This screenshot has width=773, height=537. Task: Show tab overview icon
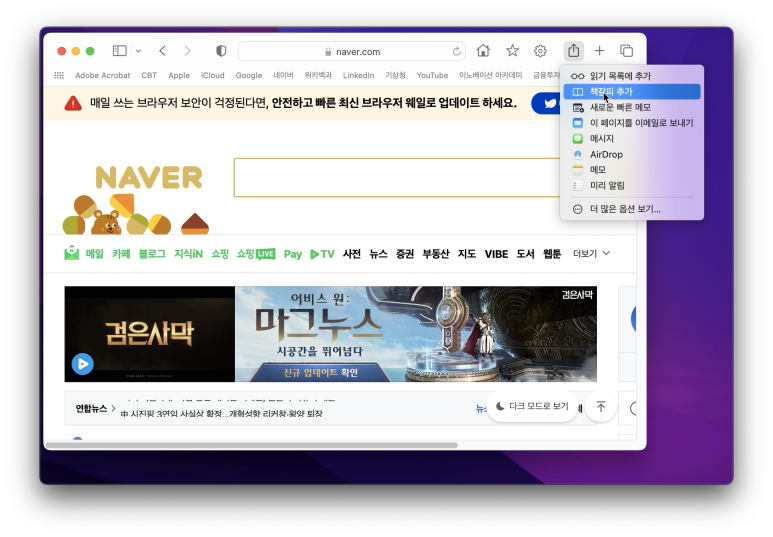coord(626,50)
